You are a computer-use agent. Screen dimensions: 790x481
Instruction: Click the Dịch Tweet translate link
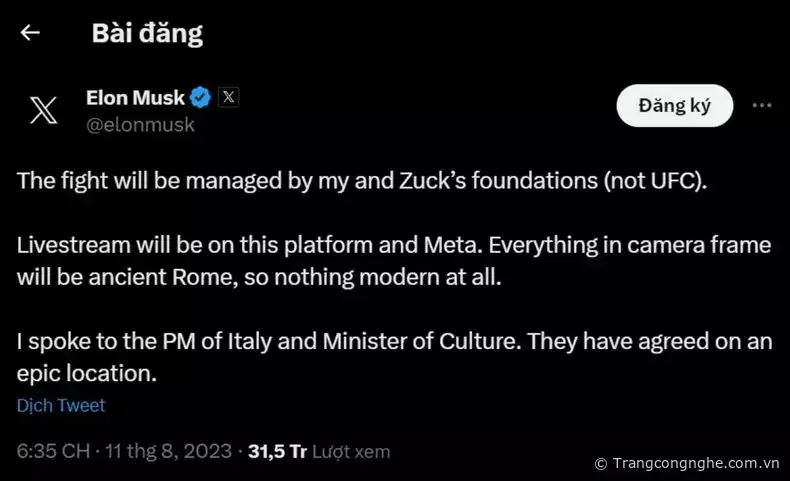[x=61, y=405]
